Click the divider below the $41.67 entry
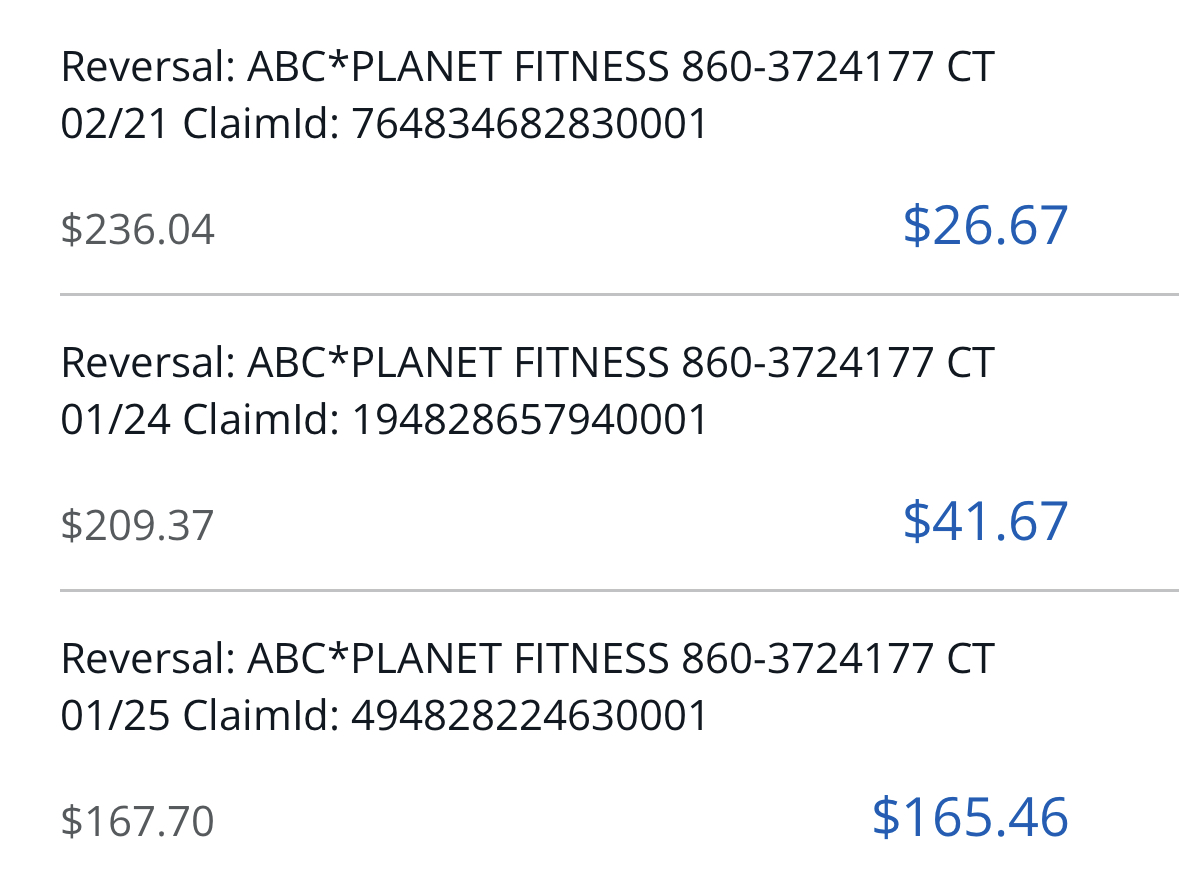Image resolution: width=1179 pixels, height=881 pixels. [x=619, y=591]
